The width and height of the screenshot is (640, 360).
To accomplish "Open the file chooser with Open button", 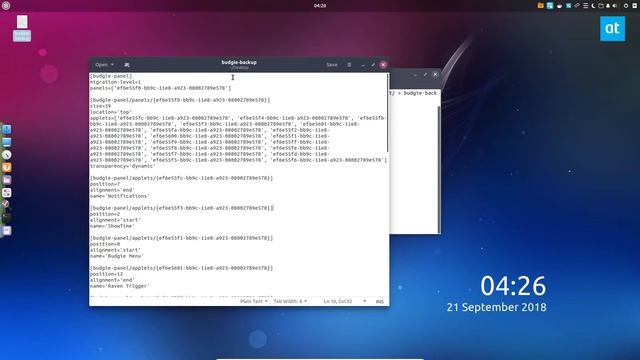I will 104,64.
